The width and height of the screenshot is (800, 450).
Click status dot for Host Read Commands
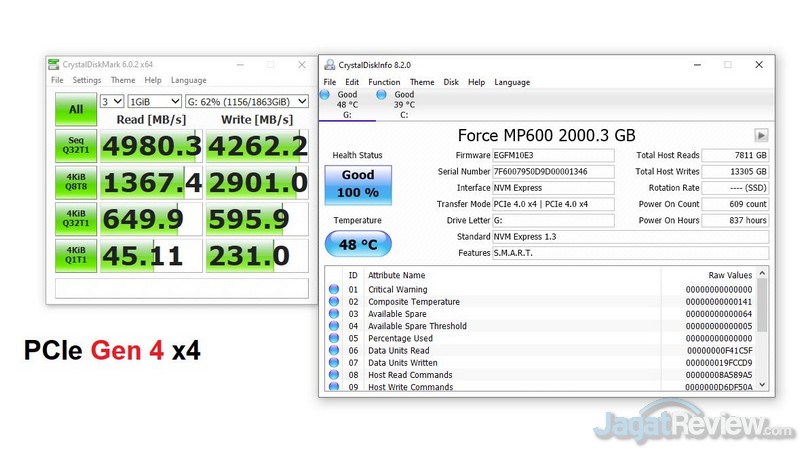tap(334, 375)
